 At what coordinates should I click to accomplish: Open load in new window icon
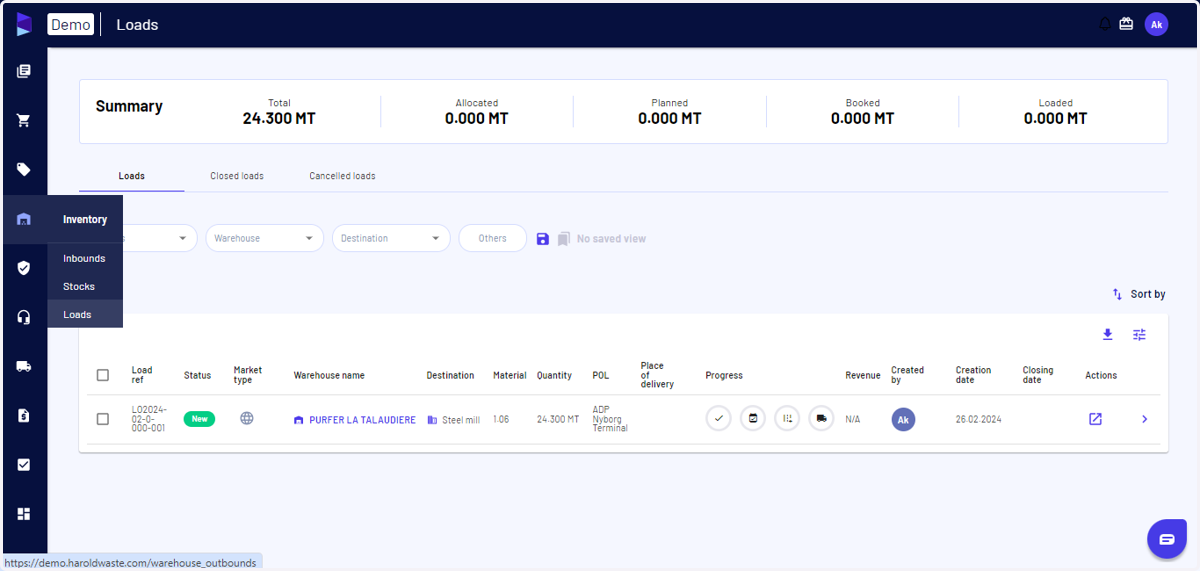click(x=1095, y=419)
